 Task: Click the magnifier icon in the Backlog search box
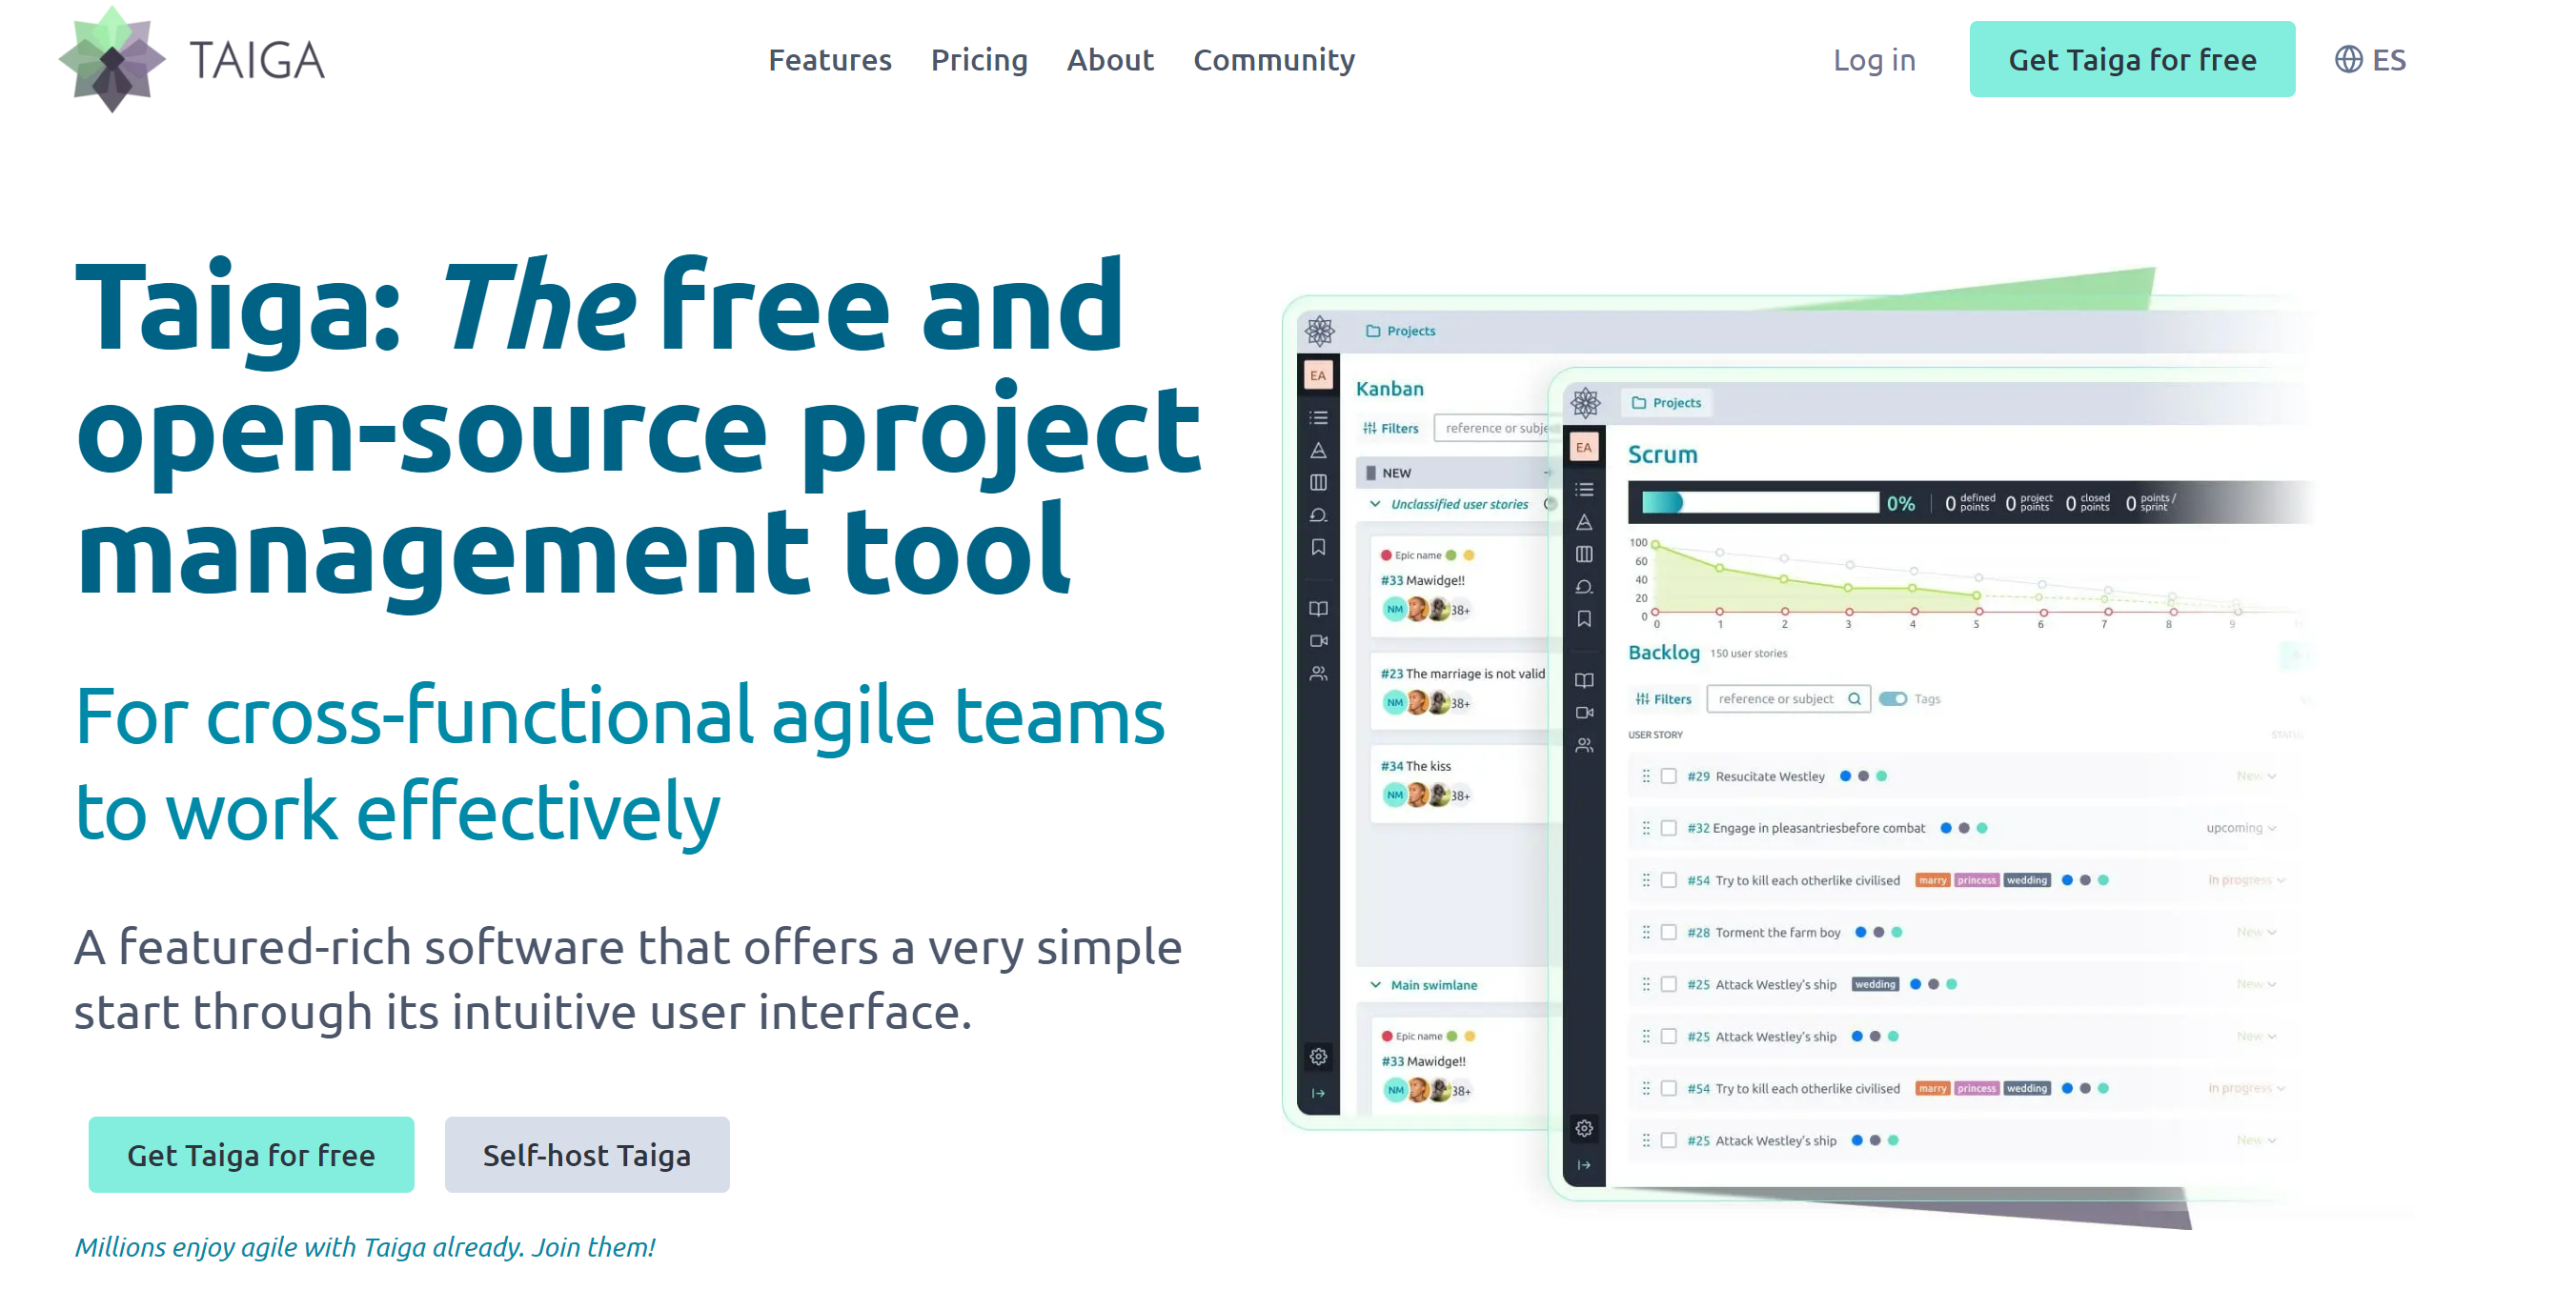(1855, 699)
